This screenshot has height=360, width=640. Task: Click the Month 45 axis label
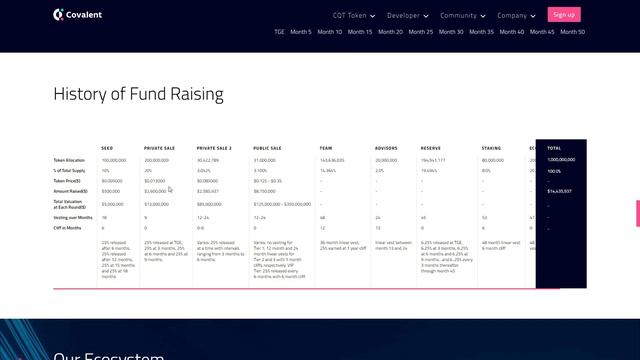point(542,32)
